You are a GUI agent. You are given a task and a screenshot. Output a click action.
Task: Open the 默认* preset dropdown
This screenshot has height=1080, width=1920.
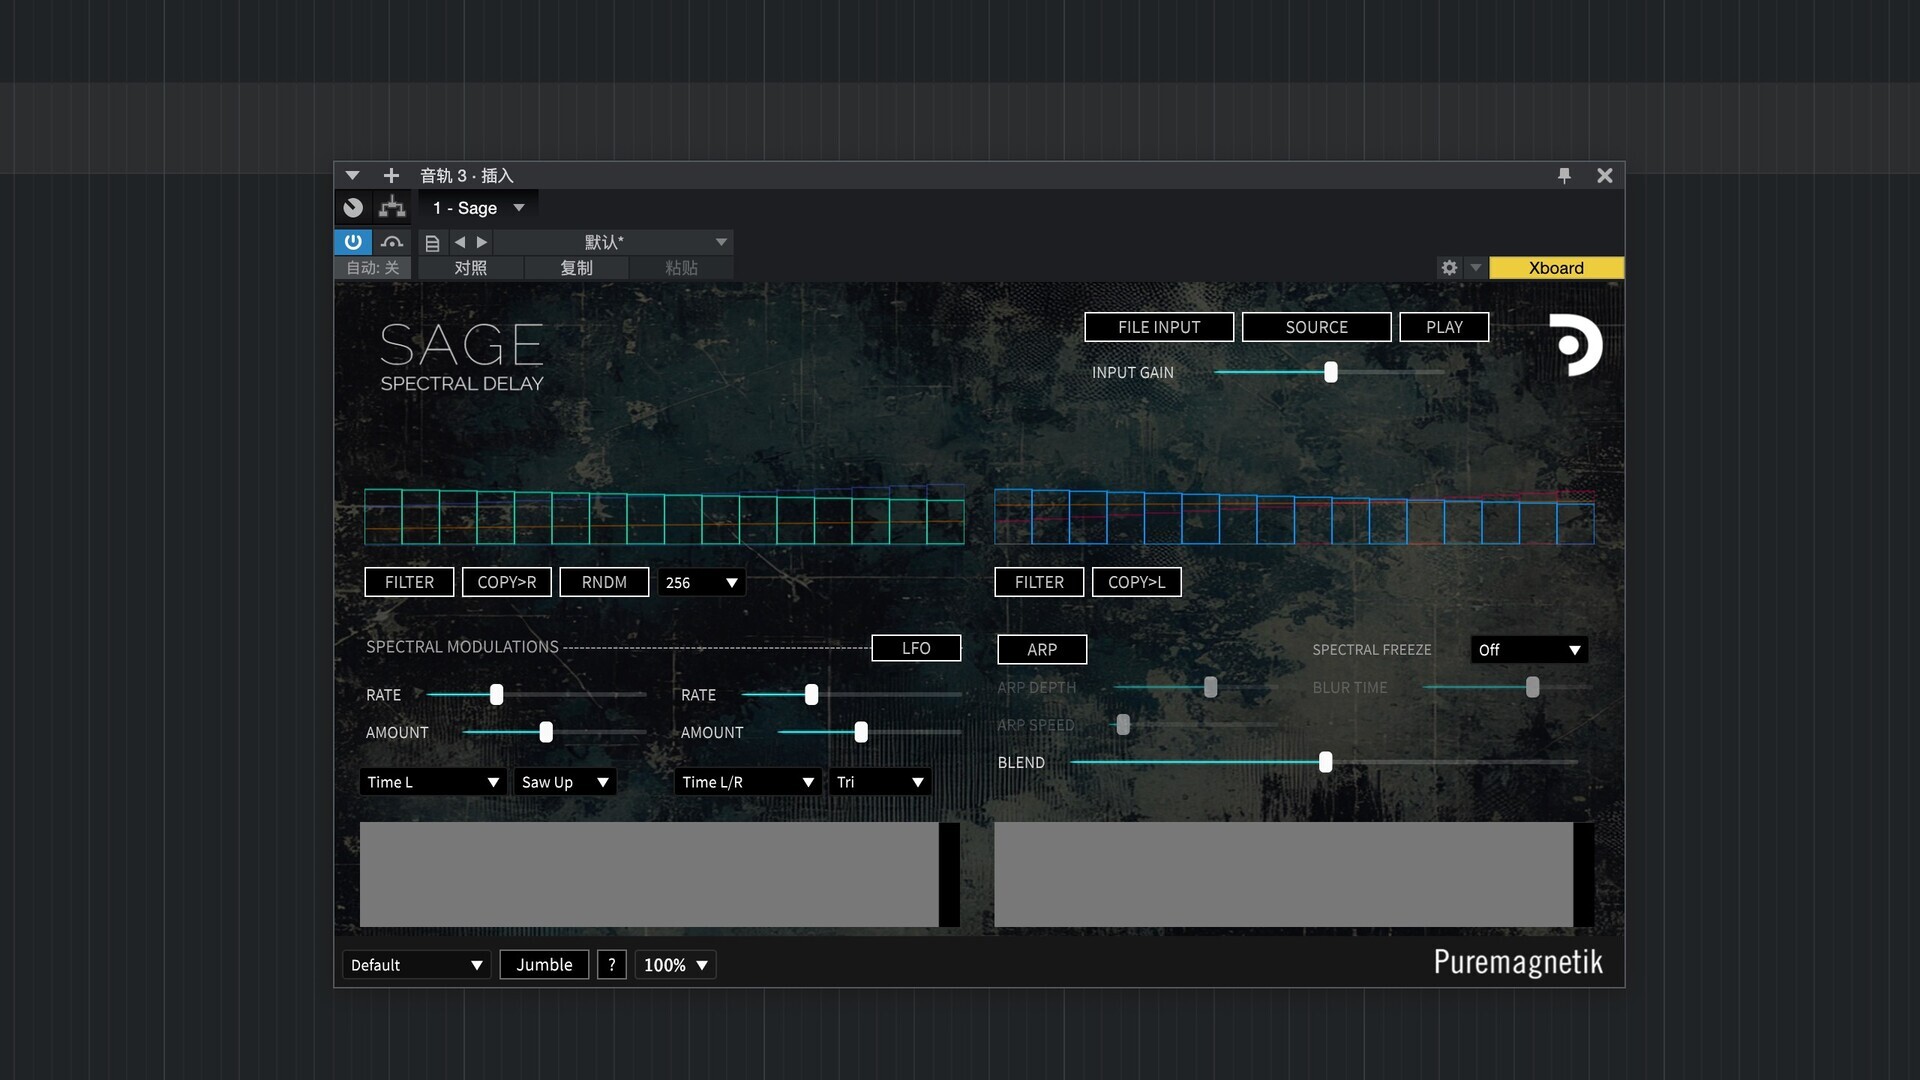pyautogui.click(x=614, y=242)
